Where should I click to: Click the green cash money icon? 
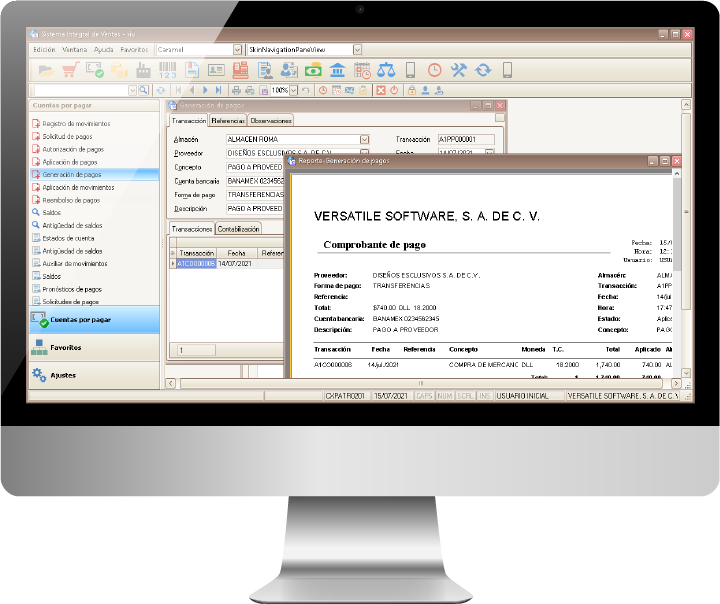[313, 70]
